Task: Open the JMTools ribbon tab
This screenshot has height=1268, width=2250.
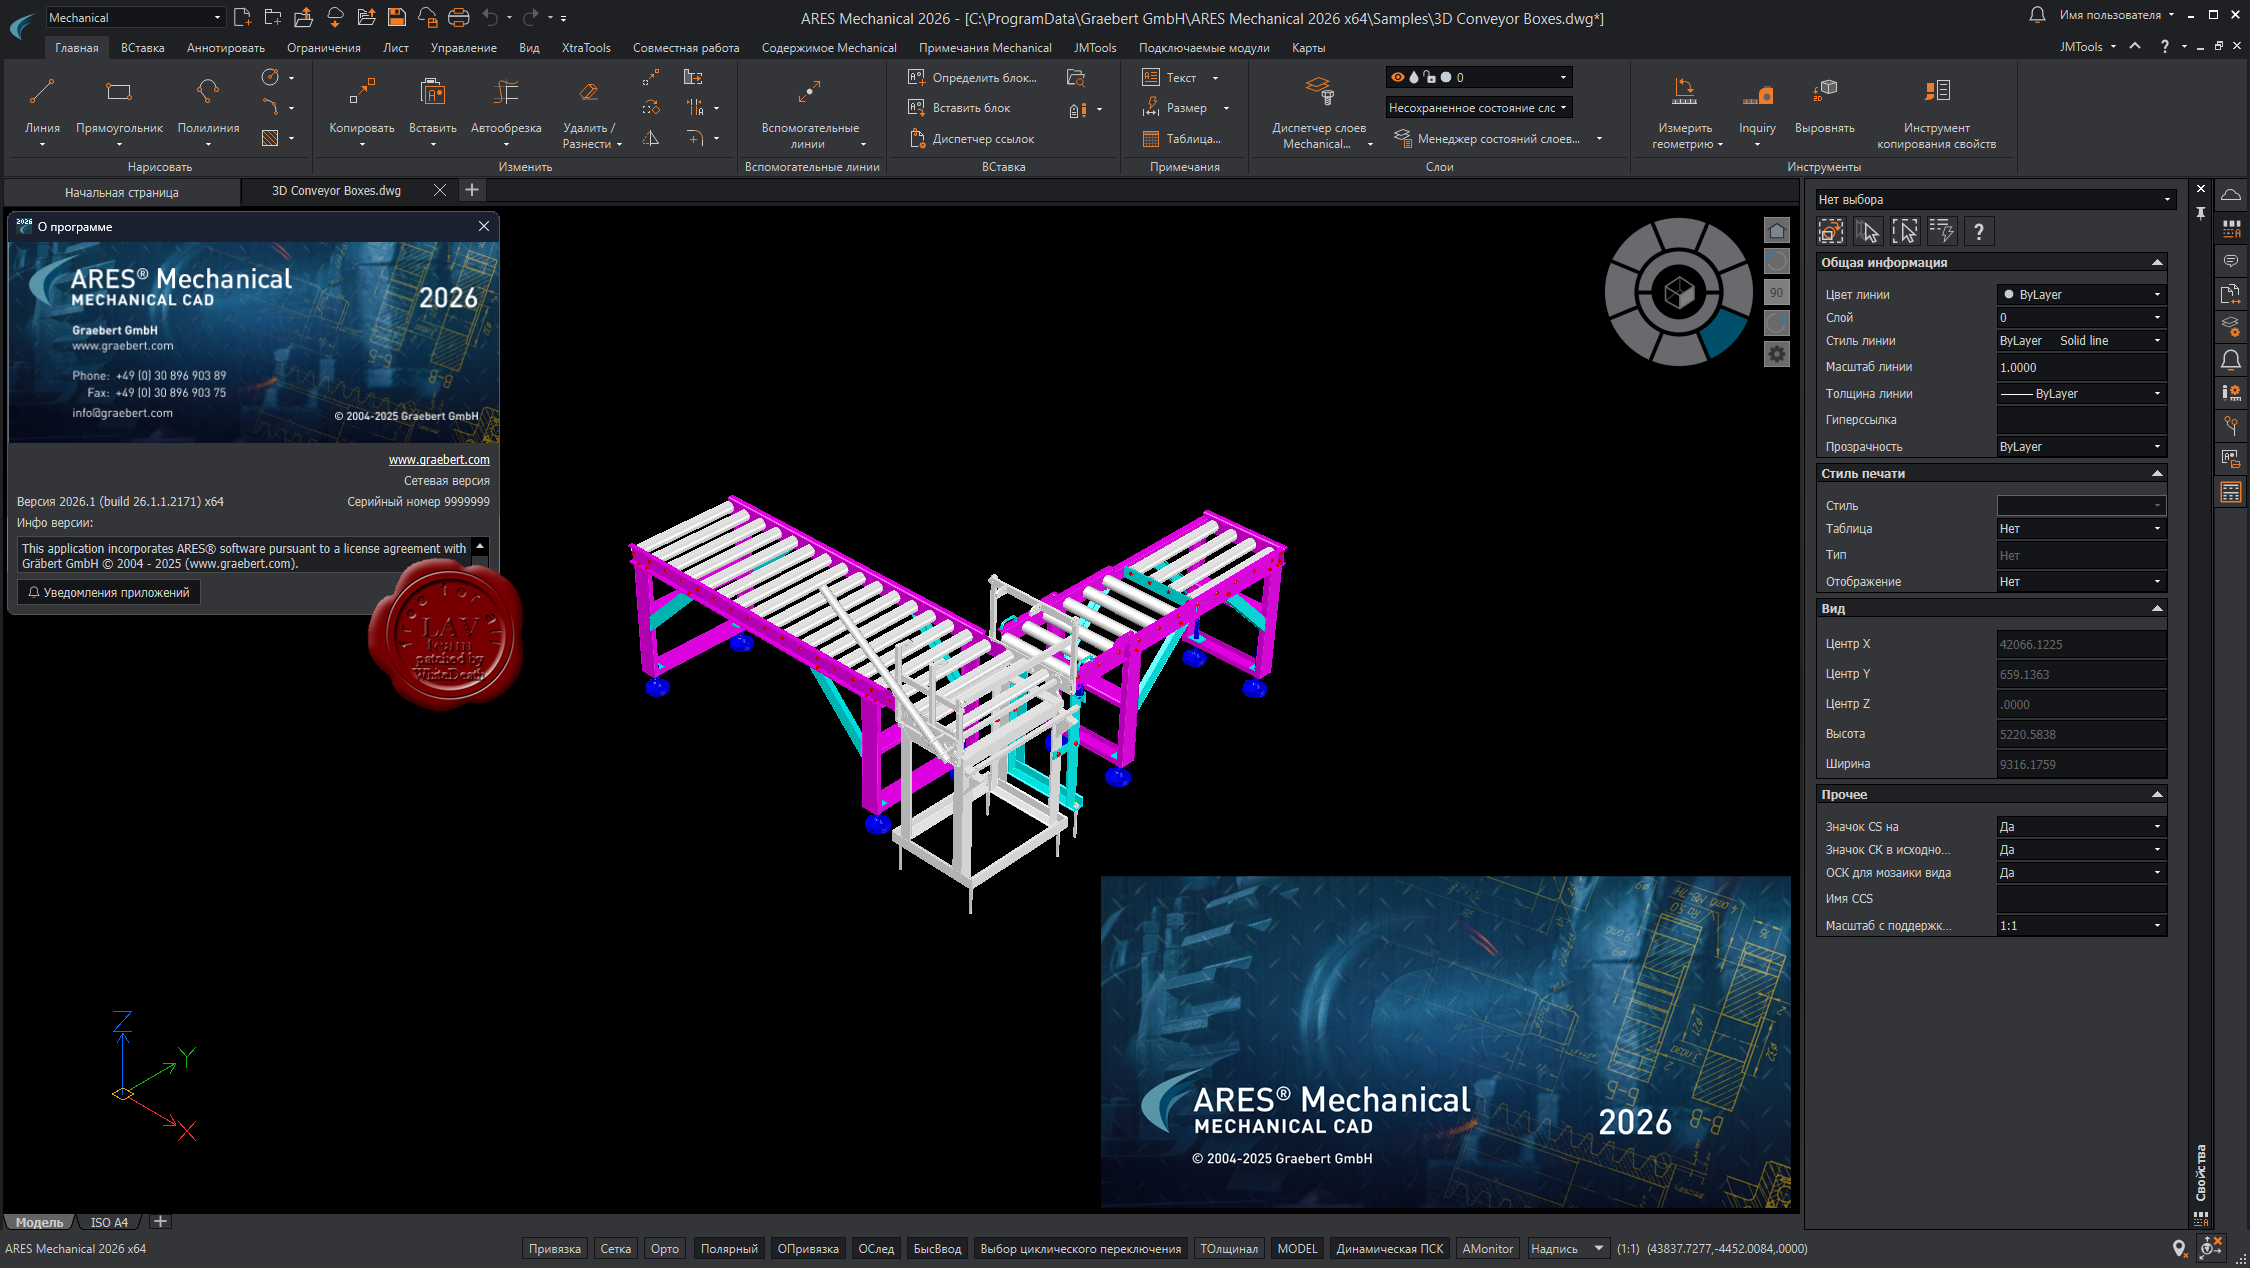Action: pos(1095,47)
